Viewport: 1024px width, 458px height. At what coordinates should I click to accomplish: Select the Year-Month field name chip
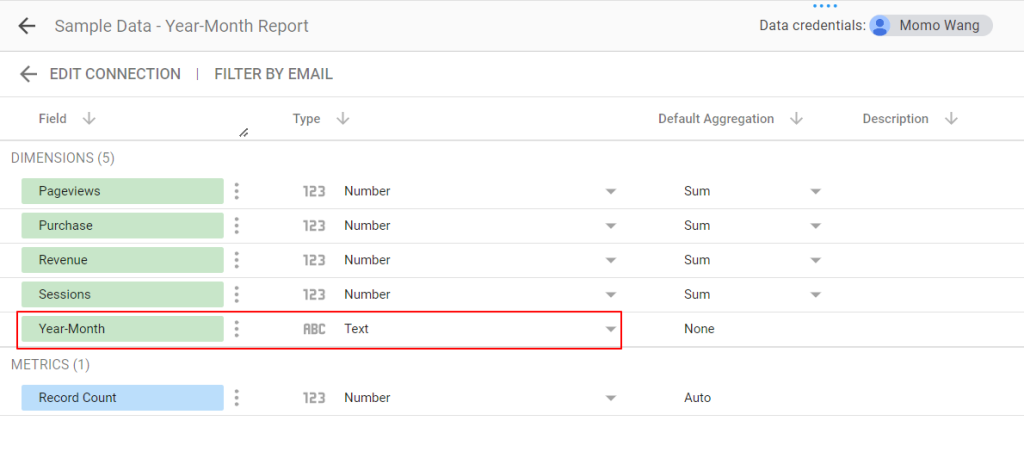[122, 329]
